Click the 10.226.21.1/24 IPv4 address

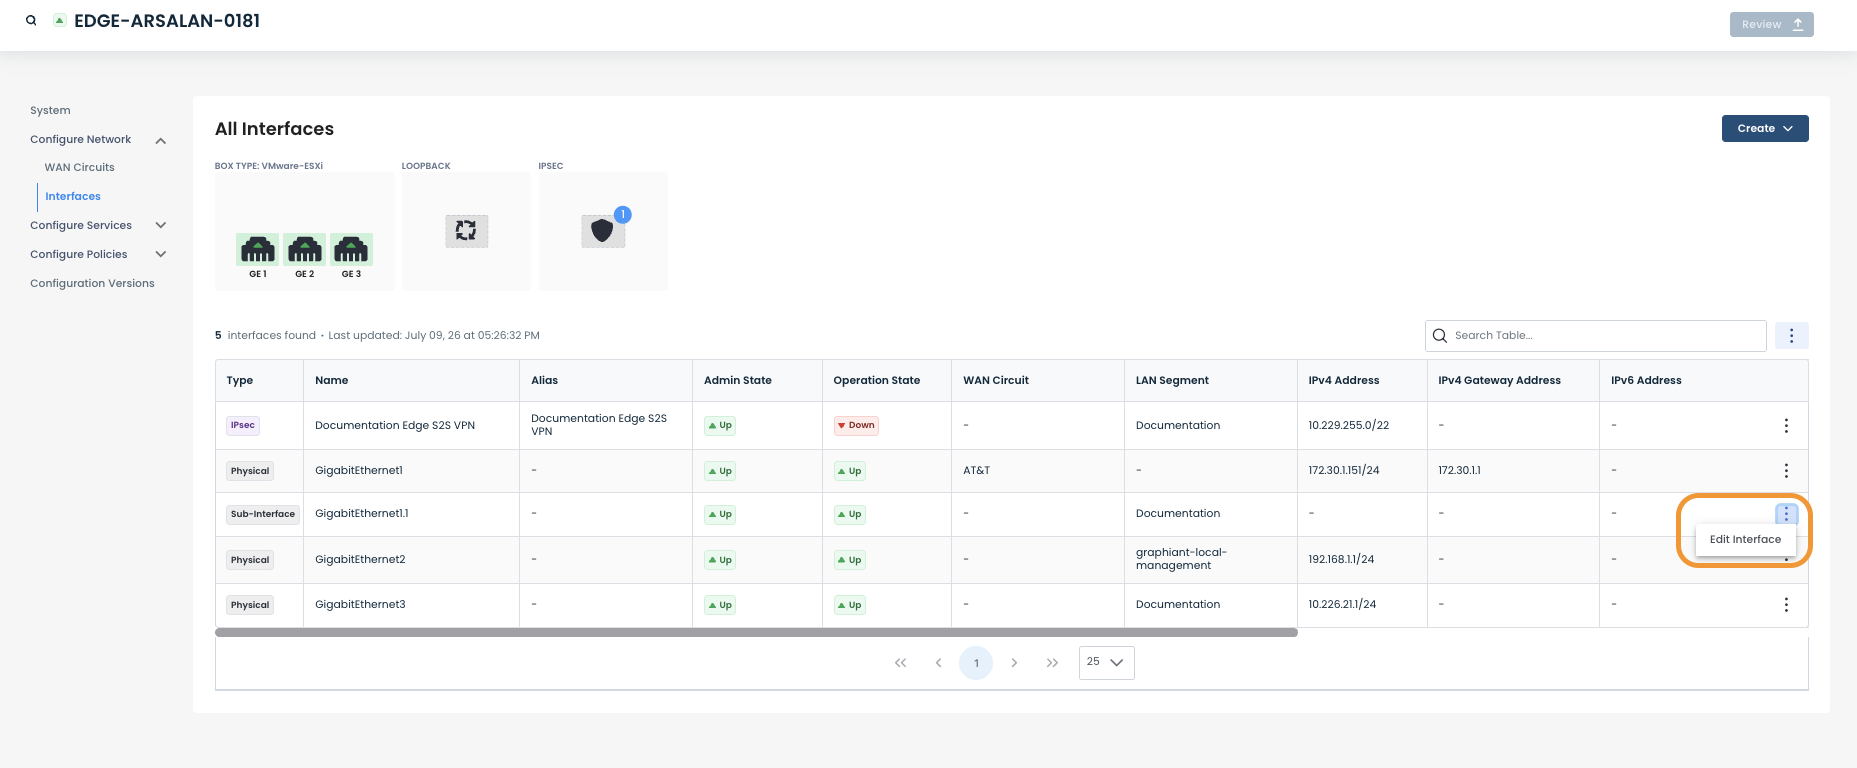coord(1342,605)
